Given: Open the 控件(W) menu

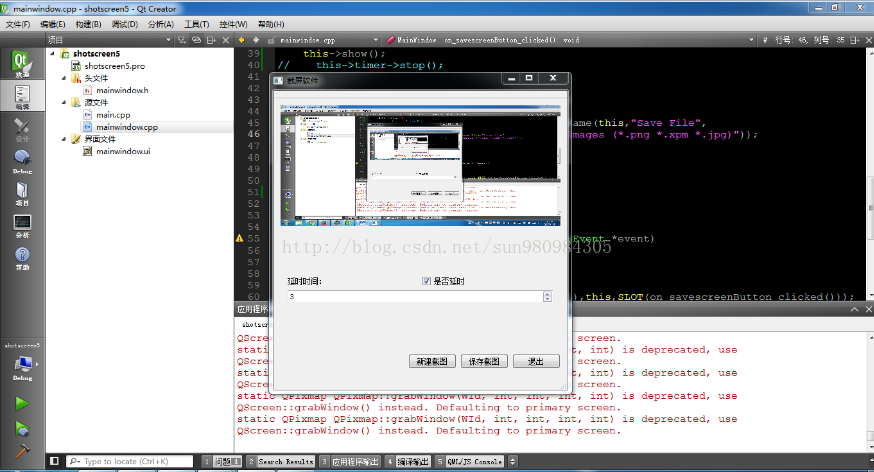Looking at the screenshot, I should tap(233, 24).
